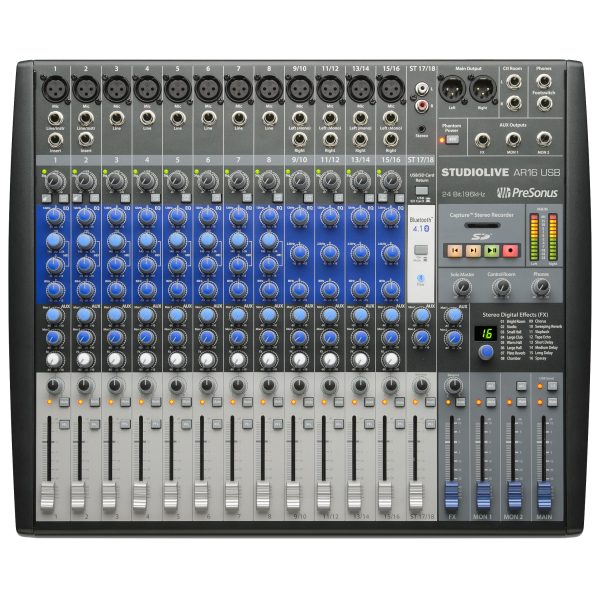600x600 pixels.
Task: Hit the skip-back button on the Capture recorder
Action: pyautogui.click(x=455, y=251)
